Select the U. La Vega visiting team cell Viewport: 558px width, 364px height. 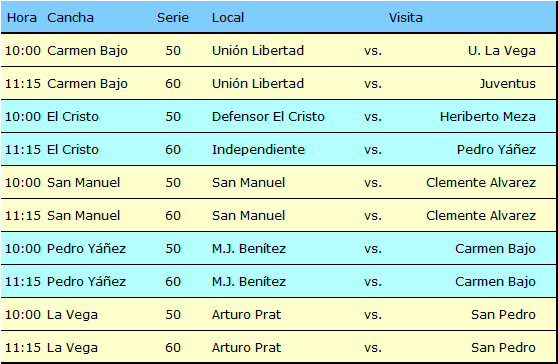point(502,51)
